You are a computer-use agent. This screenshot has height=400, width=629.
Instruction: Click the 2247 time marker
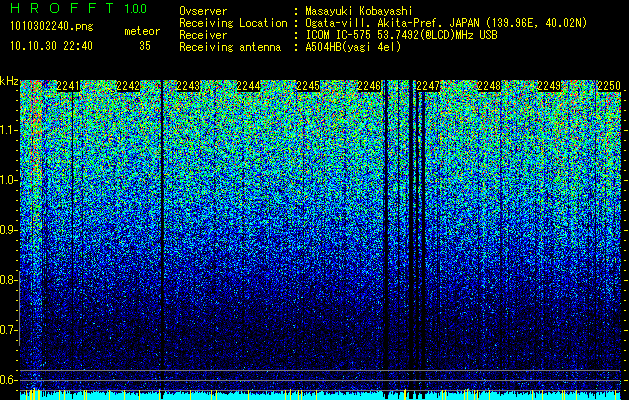(x=428, y=86)
